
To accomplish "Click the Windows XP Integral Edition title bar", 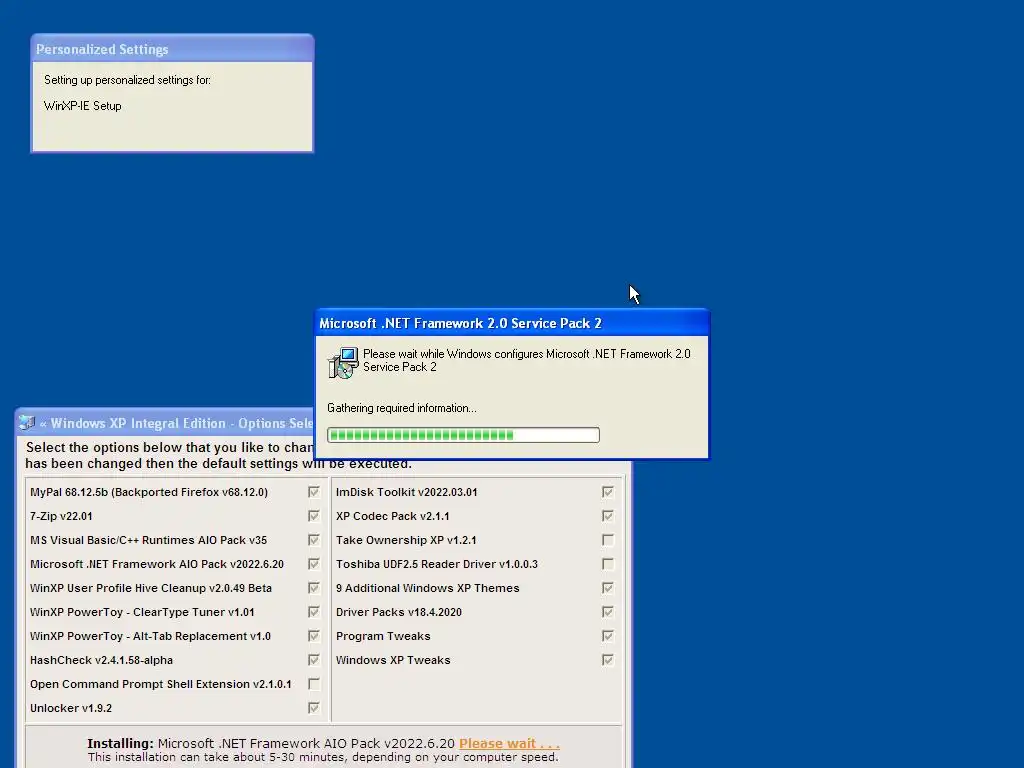I will (166, 423).
